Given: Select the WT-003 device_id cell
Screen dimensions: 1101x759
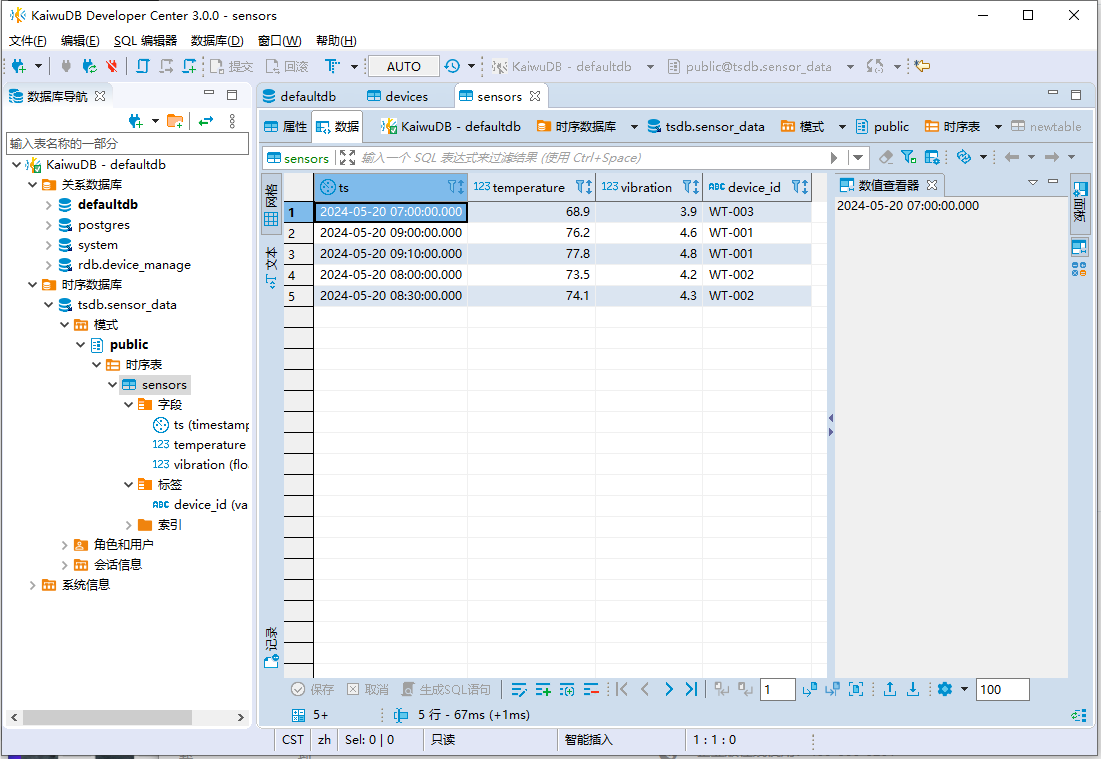Looking at the screenshot, I should click(x=757, y=211).
